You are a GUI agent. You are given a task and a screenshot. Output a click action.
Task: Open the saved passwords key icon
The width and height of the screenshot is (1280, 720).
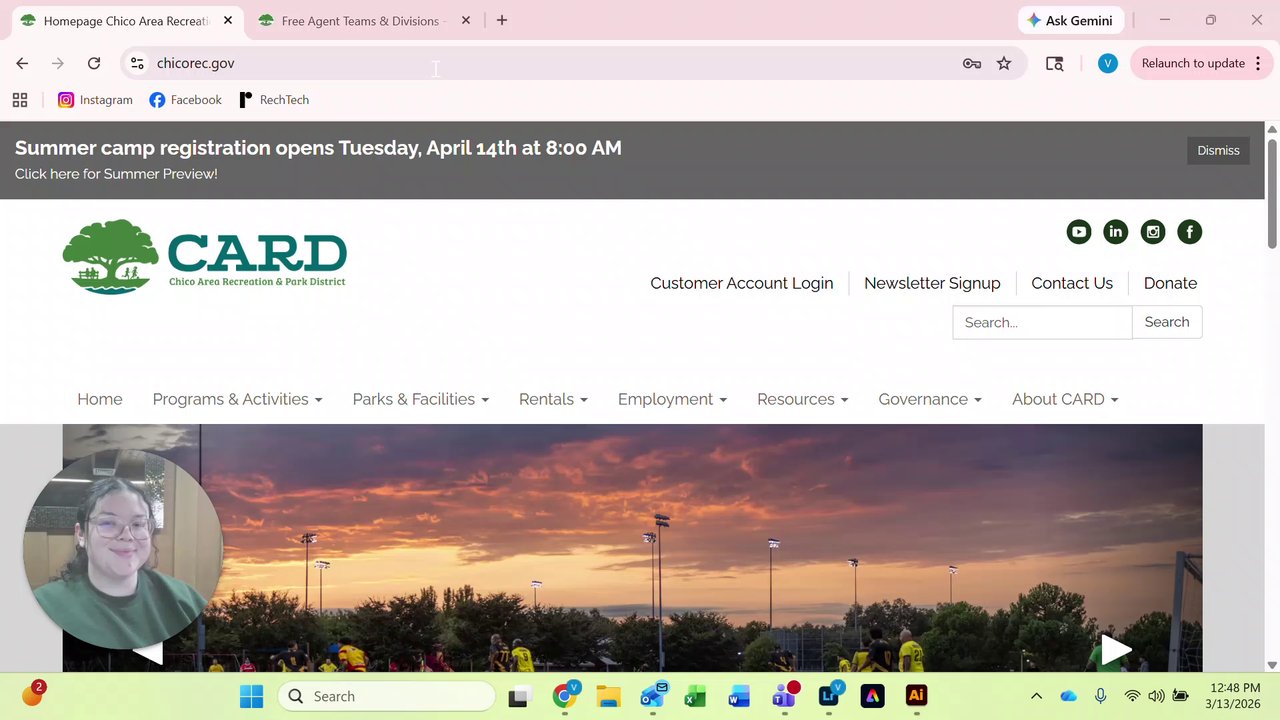[972, 63]
